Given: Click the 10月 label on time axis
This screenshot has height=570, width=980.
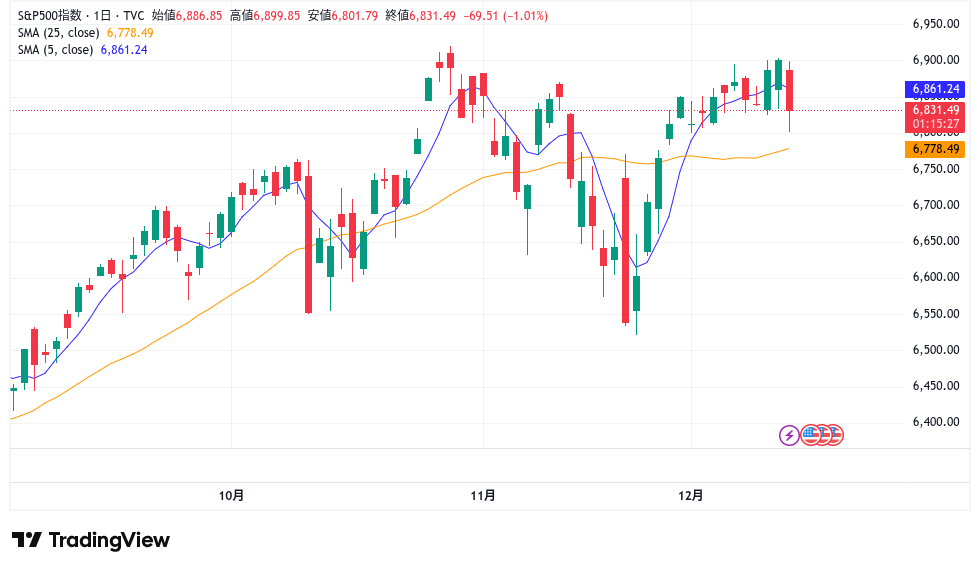Looking at the screenshot, I should [231, 495].
